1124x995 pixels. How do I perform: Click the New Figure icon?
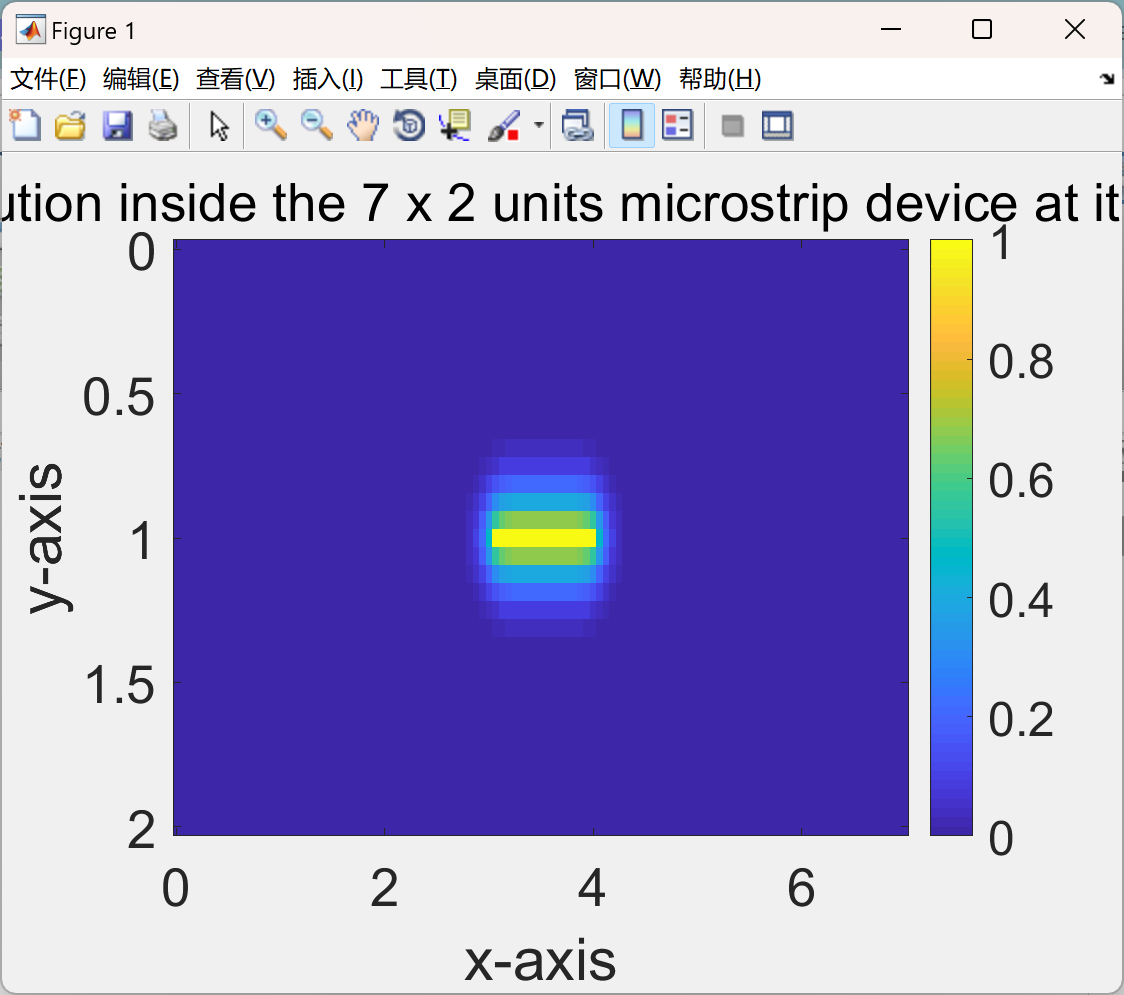click(x=26, y=126)
